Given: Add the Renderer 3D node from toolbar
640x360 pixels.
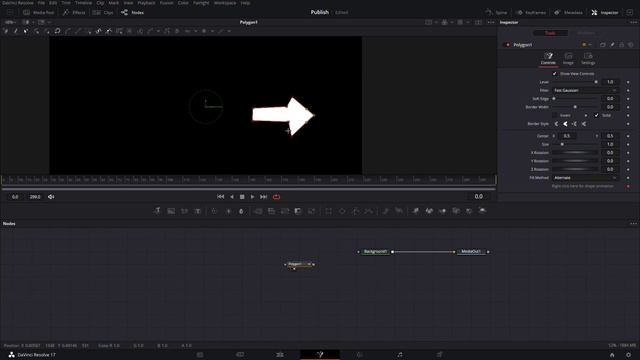Looking at the screenshot, I should pyautogui.click(x=482, y=211).
